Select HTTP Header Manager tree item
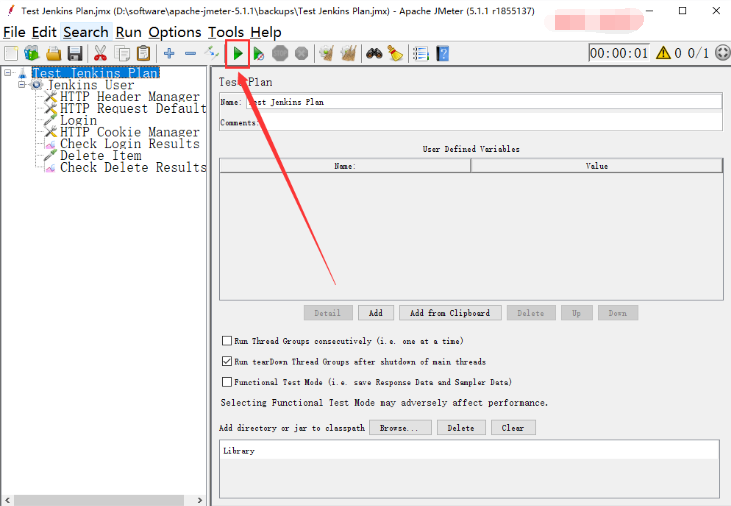 pos(130,97)
